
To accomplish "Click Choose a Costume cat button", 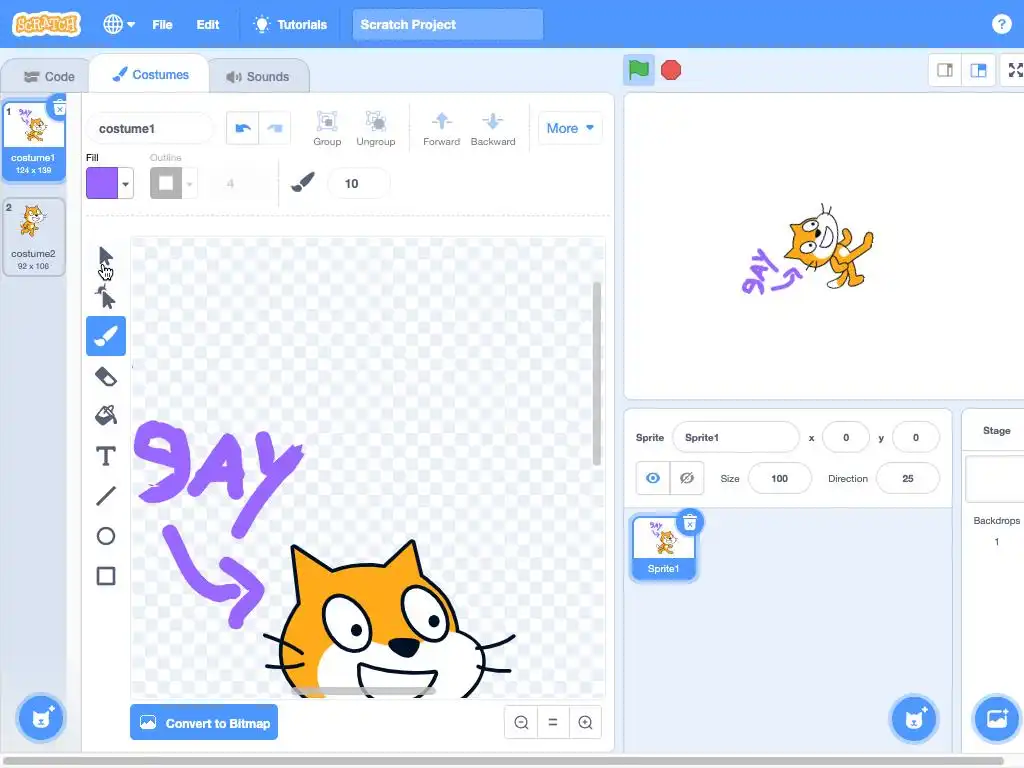I will tap(41, 719).
